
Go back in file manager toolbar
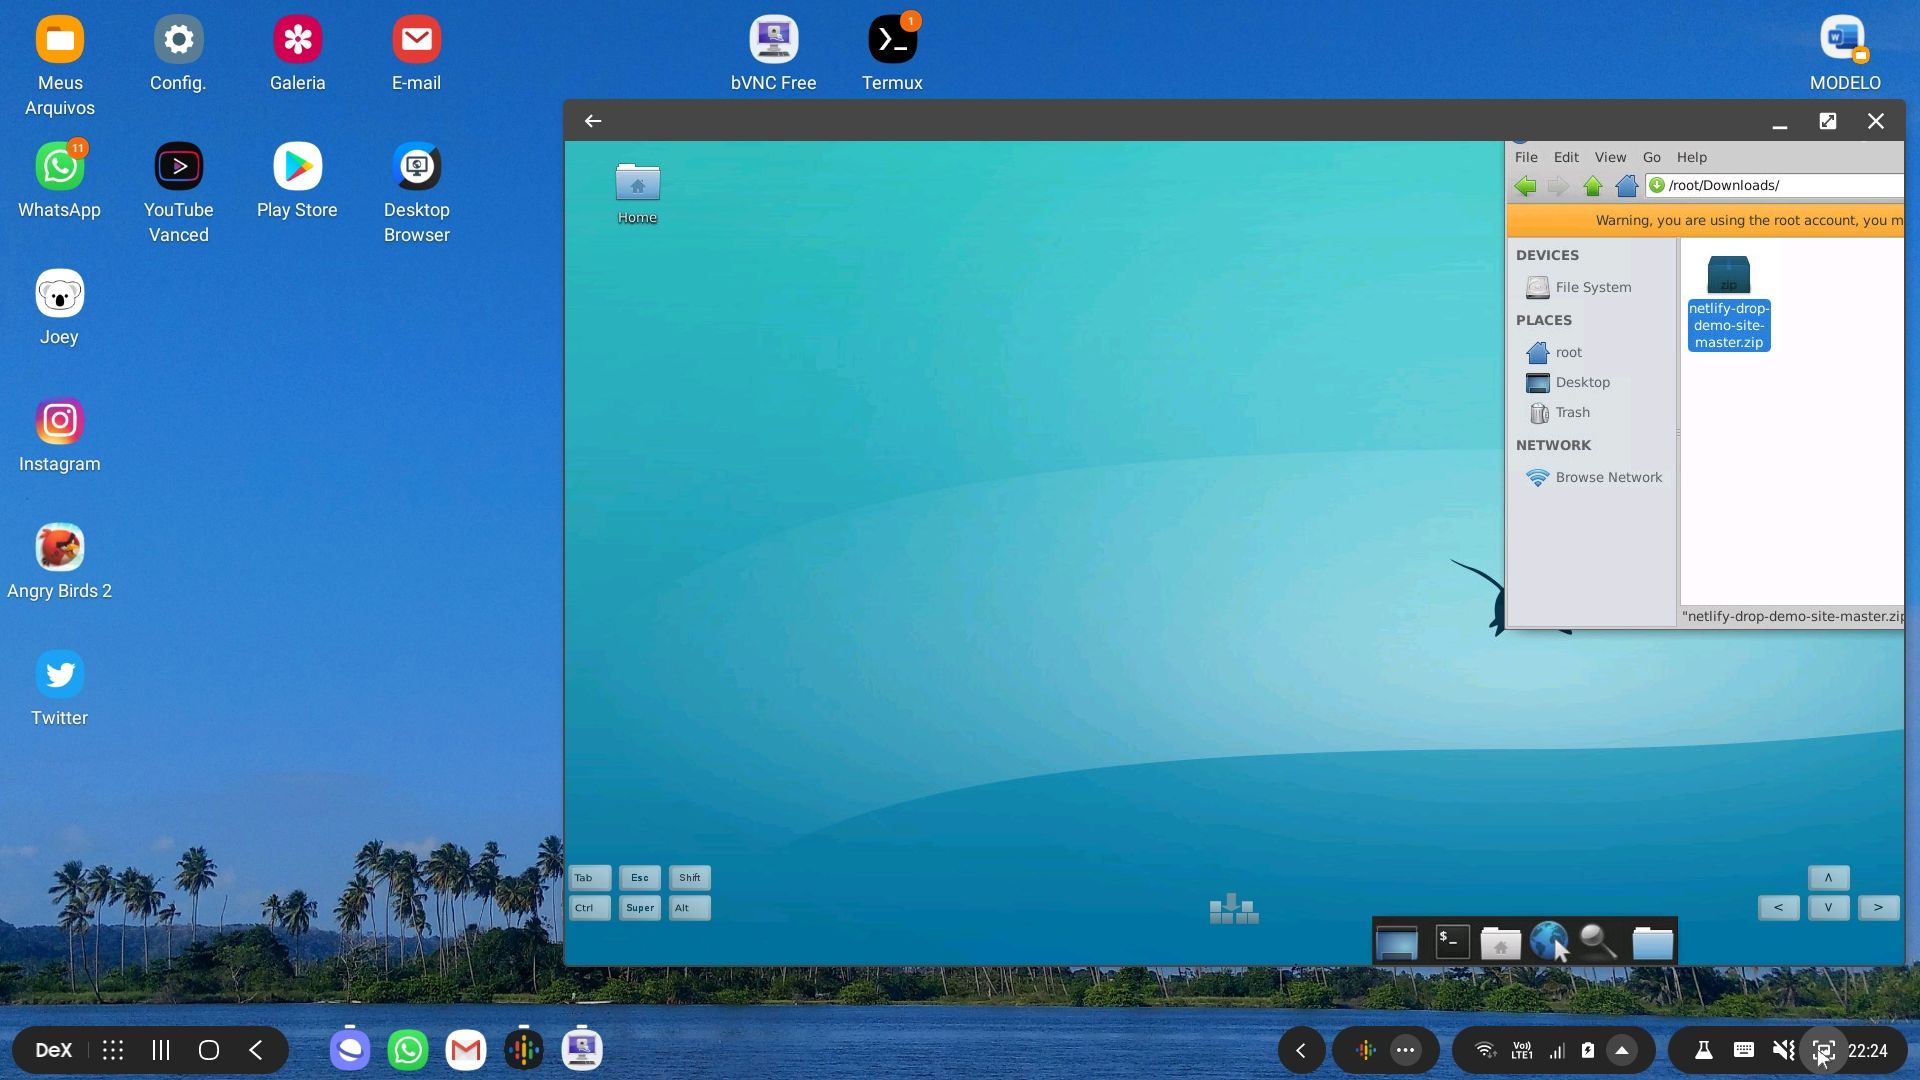1525,186
